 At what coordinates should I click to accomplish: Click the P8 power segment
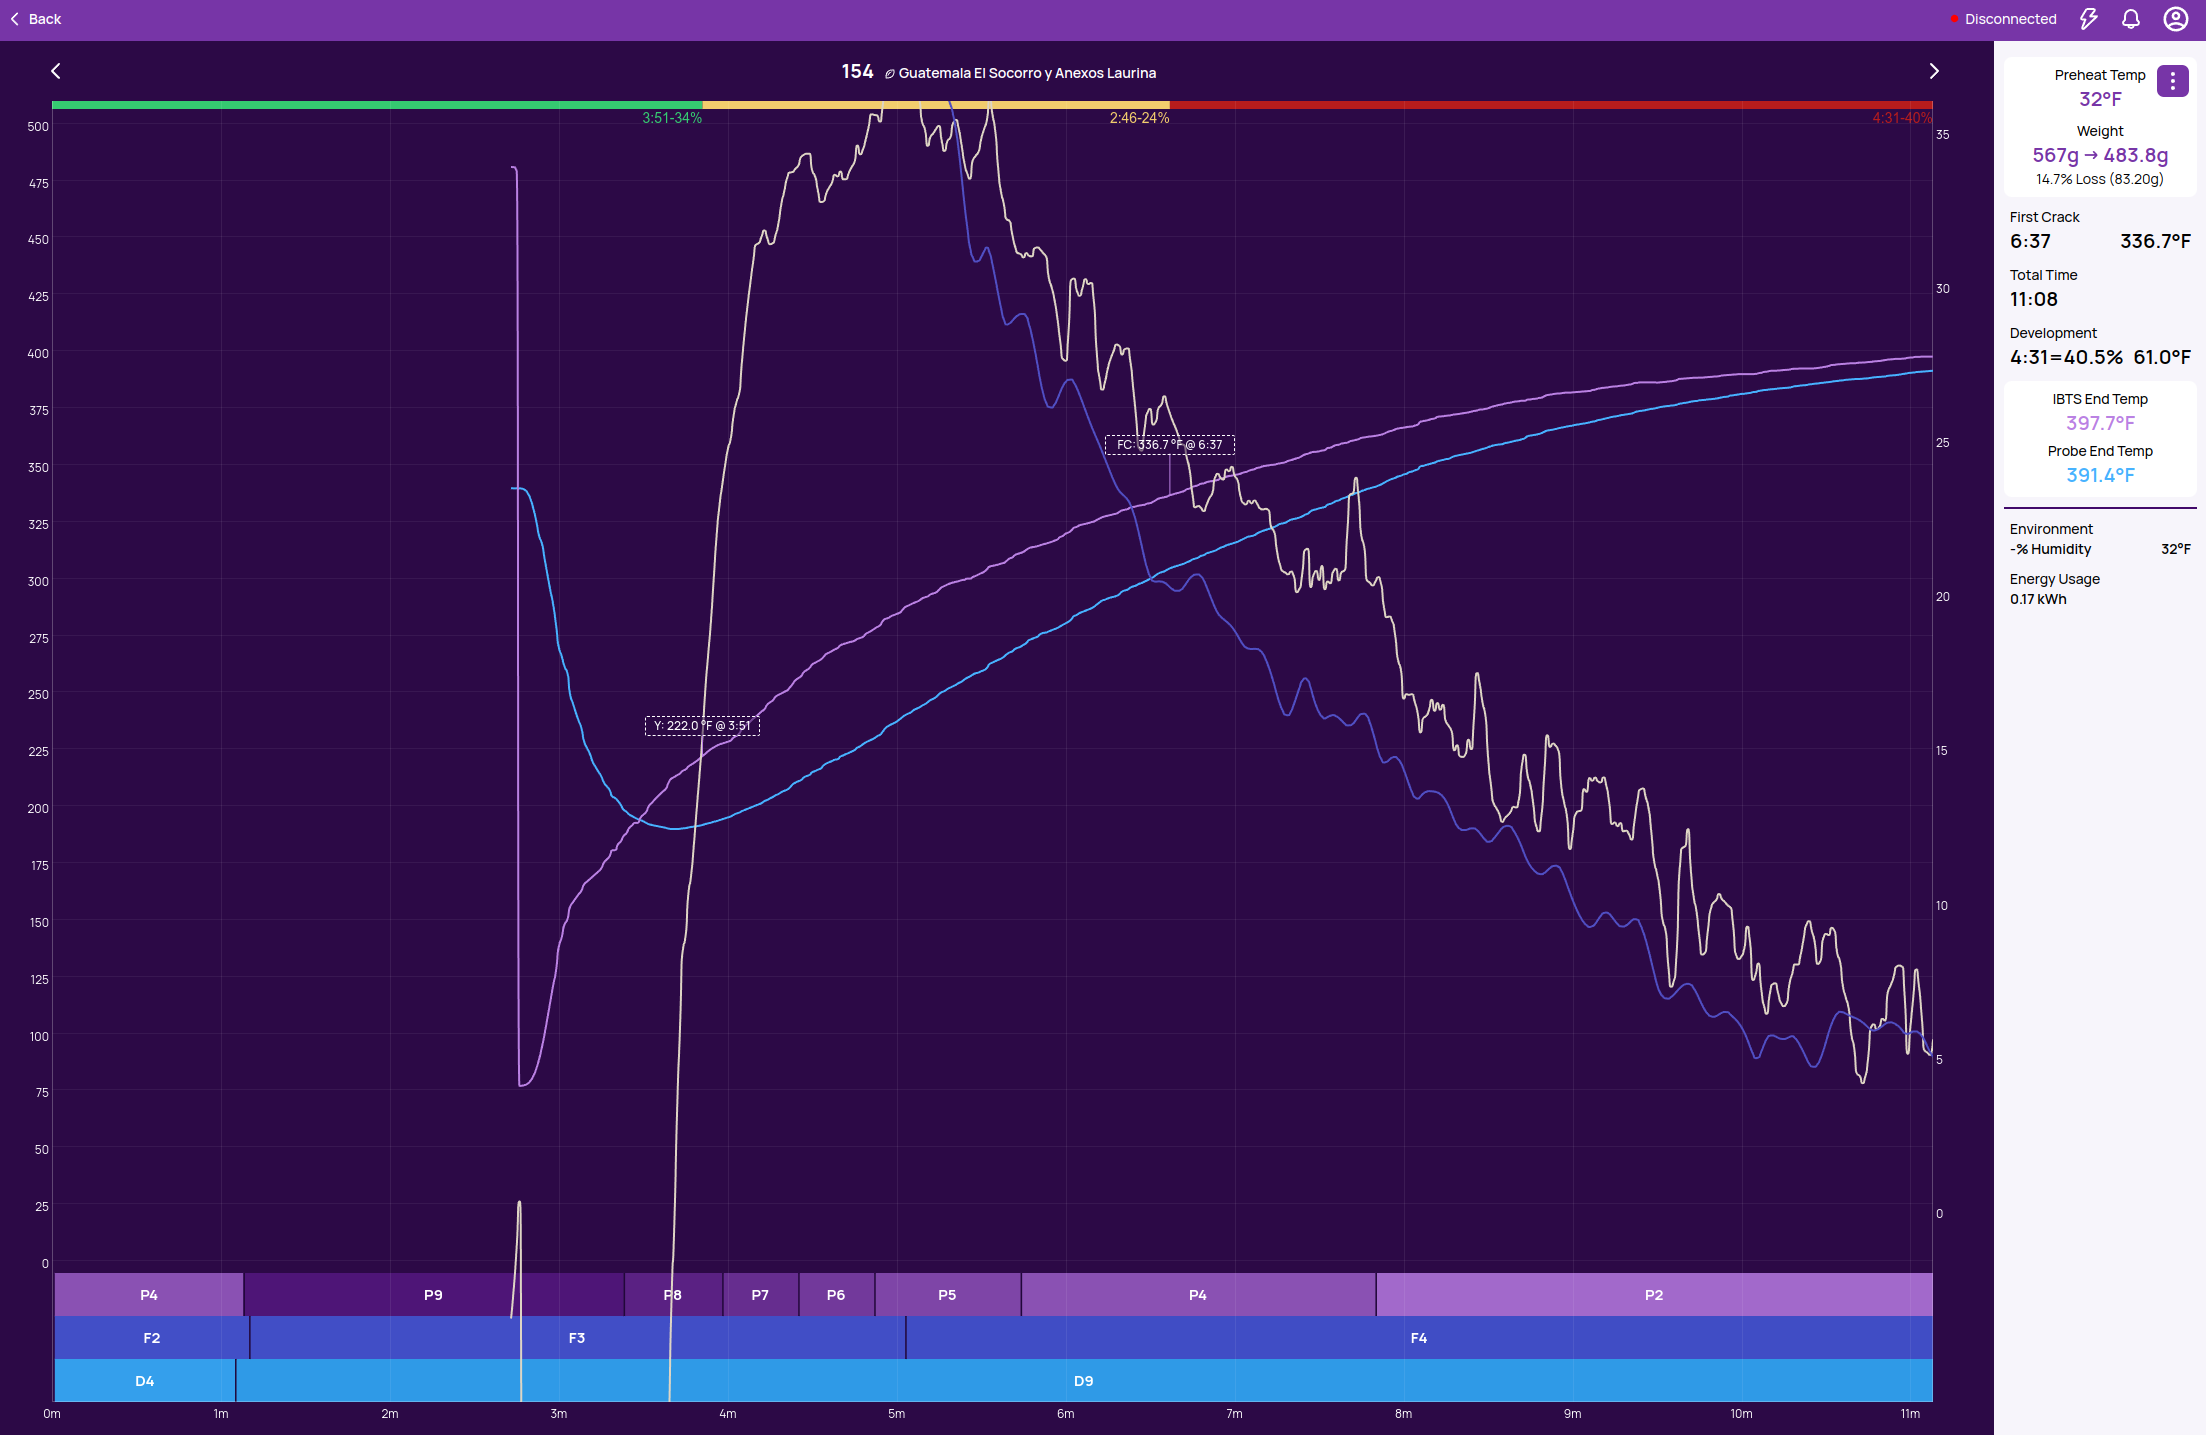tap(673, 1295)
